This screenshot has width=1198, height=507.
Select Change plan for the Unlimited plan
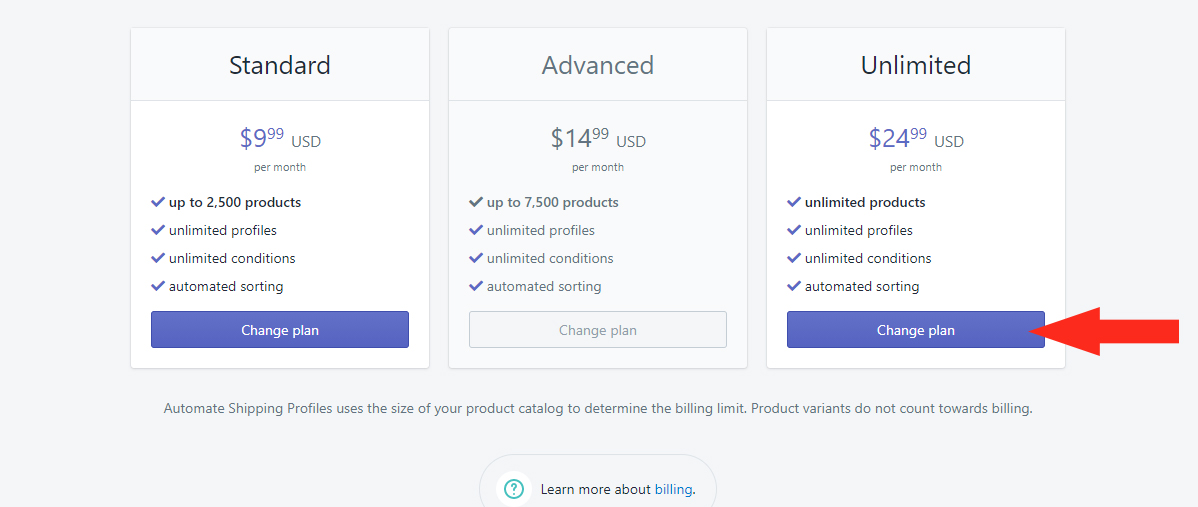point(915,330)
